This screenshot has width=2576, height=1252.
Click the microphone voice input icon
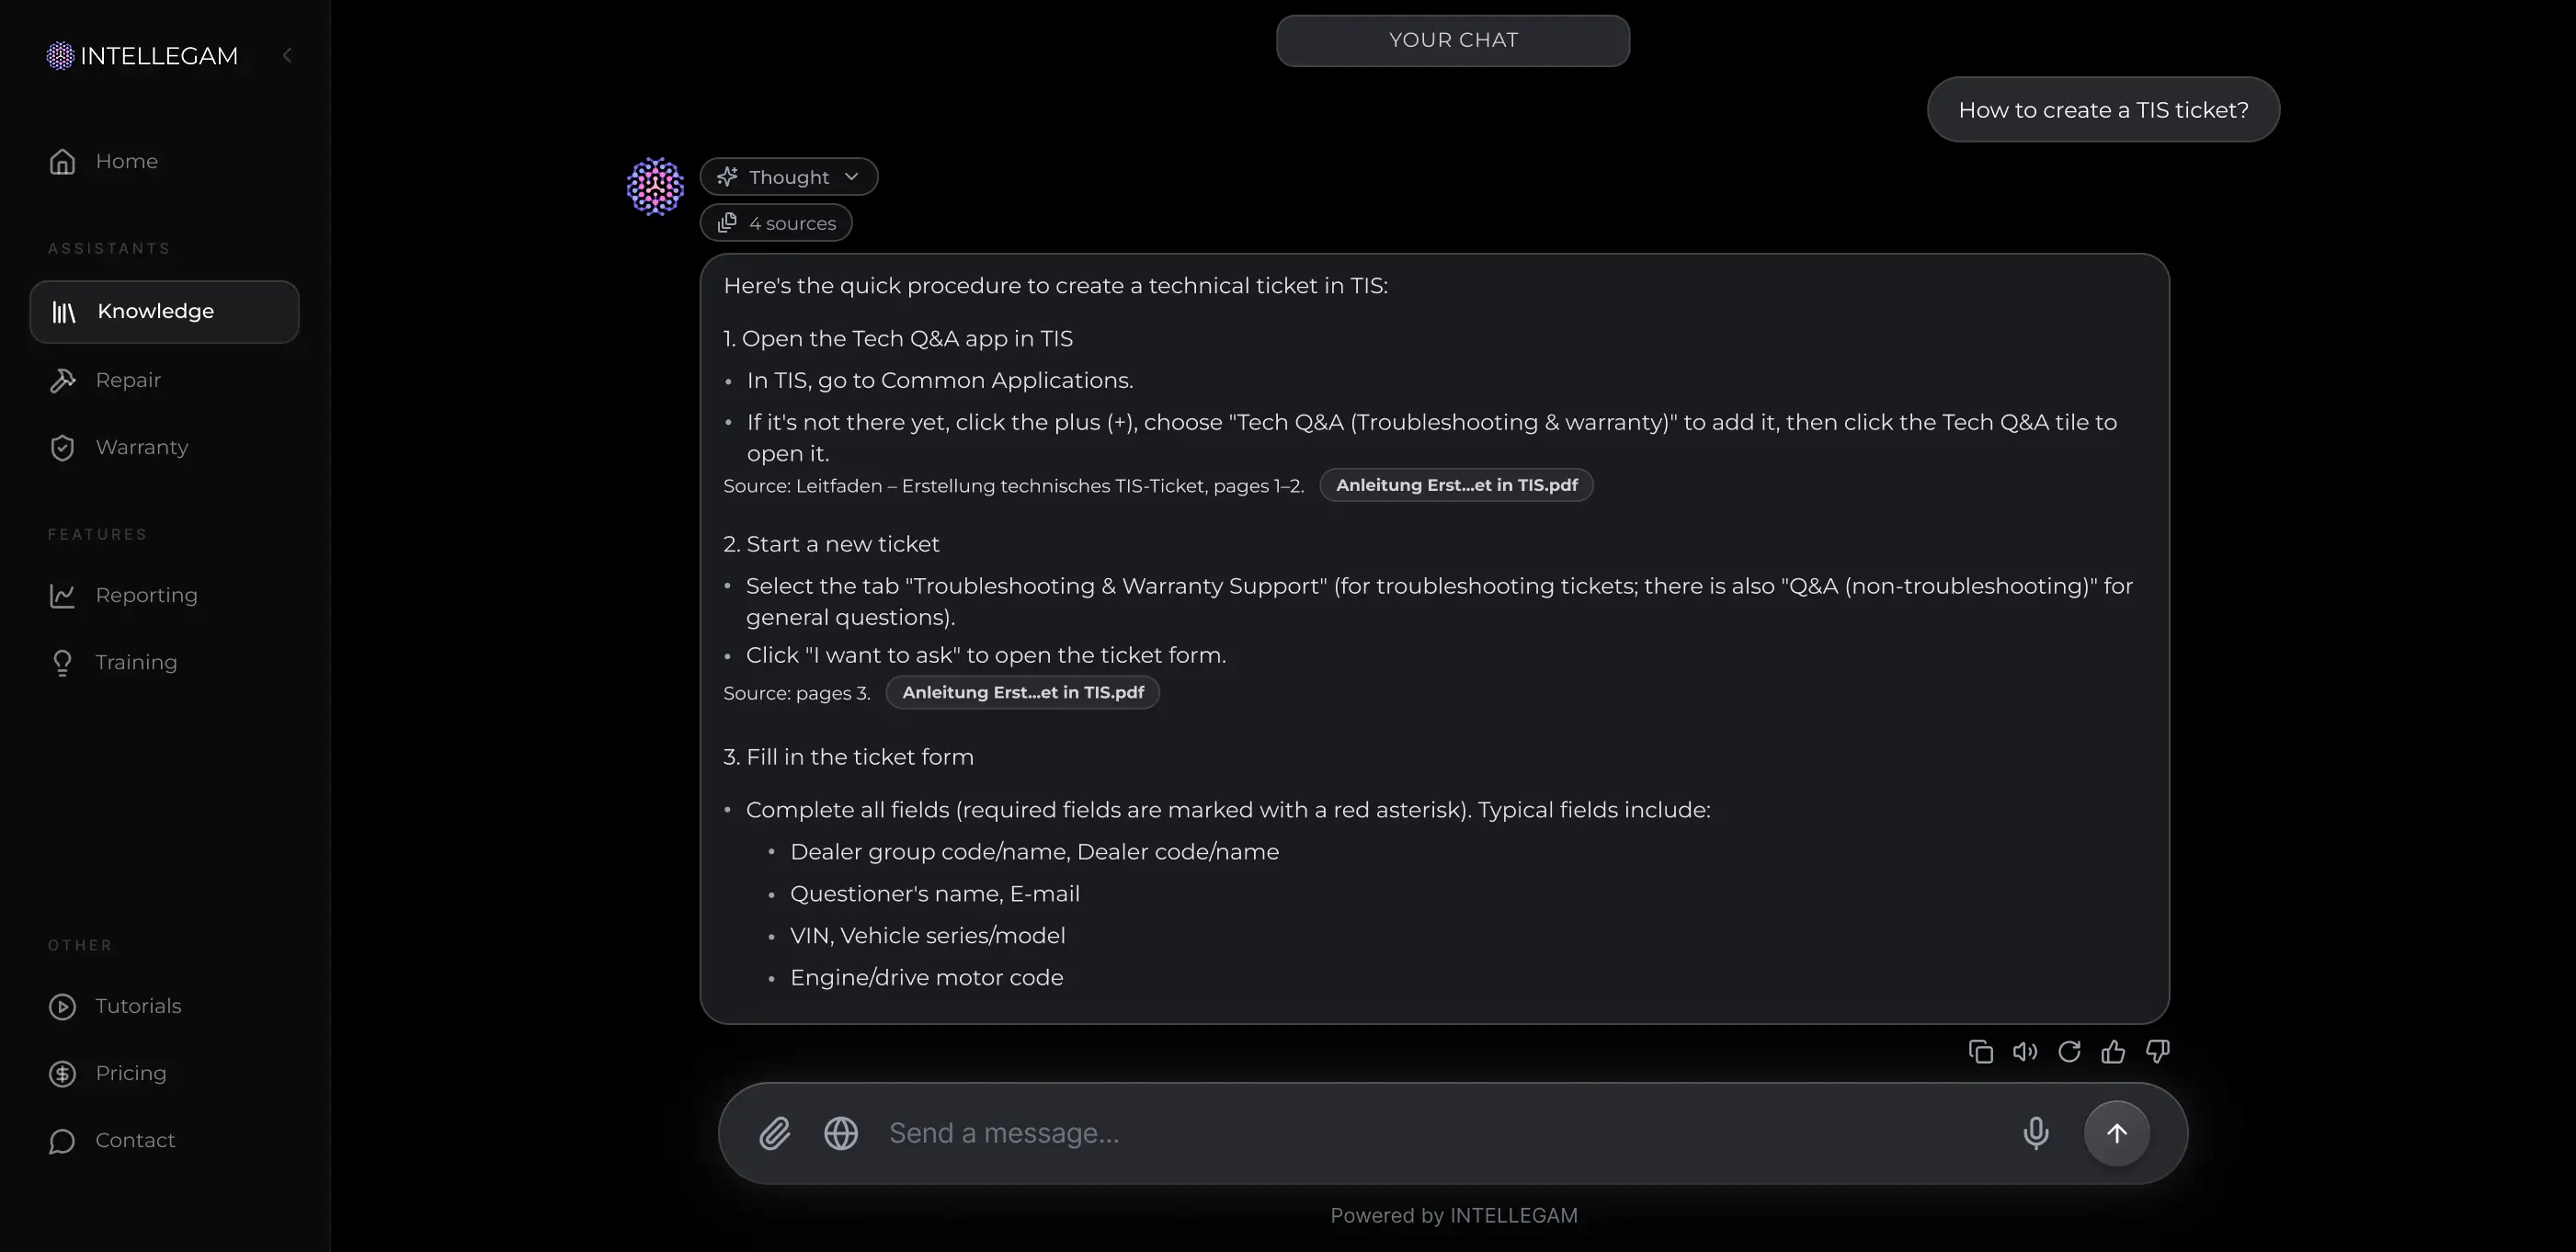[x=2035, y=1133]
